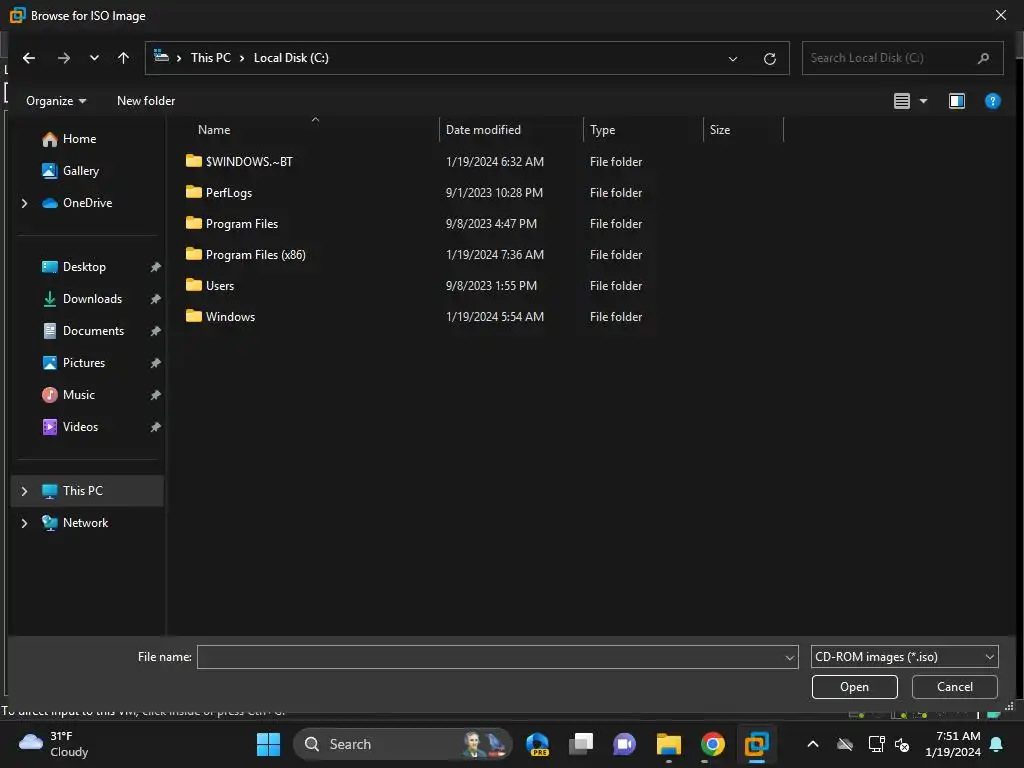The width and height of the screenshot is (1024, 768).
Task: Select This PC in the sidebar
Action: (82, 491)
